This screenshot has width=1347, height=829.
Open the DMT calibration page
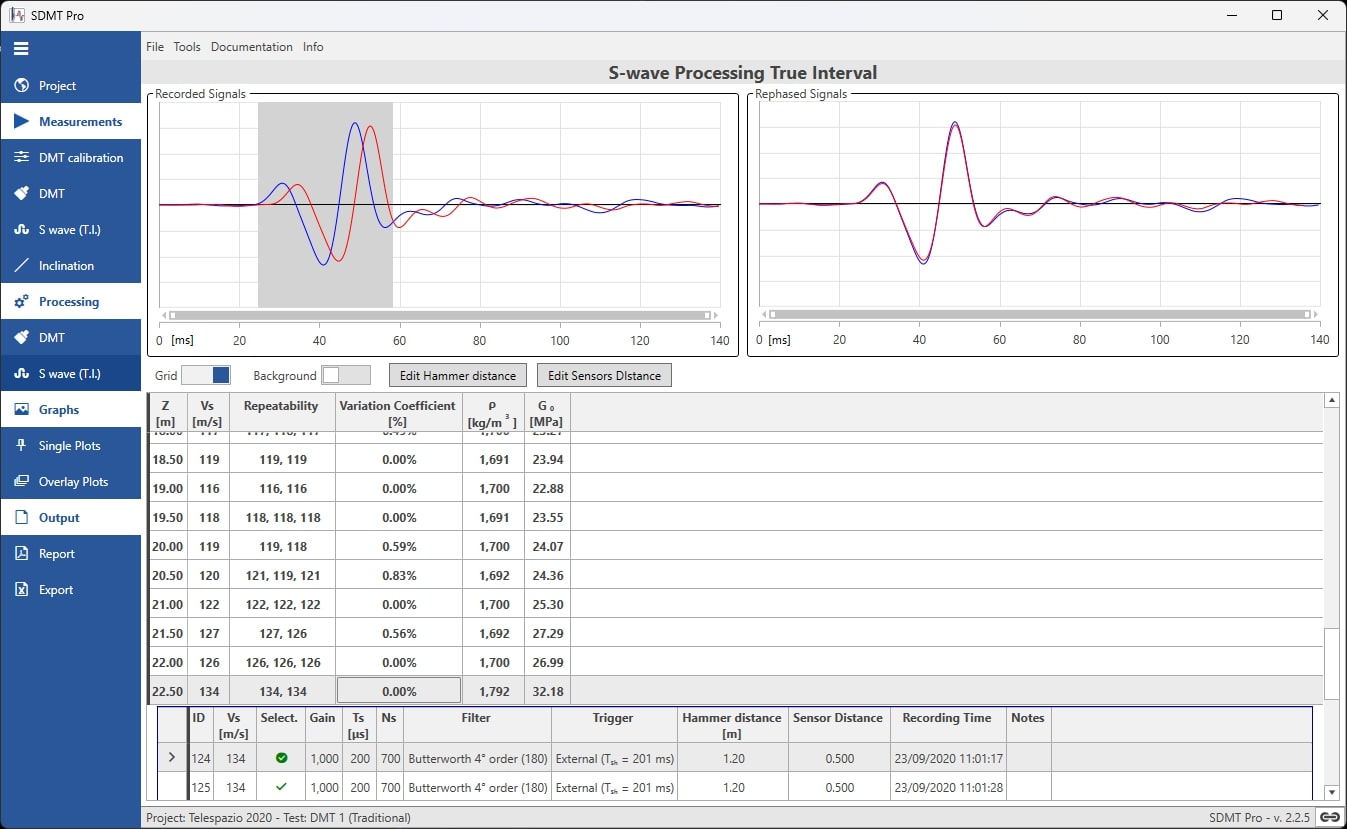[x=81, y=158]
